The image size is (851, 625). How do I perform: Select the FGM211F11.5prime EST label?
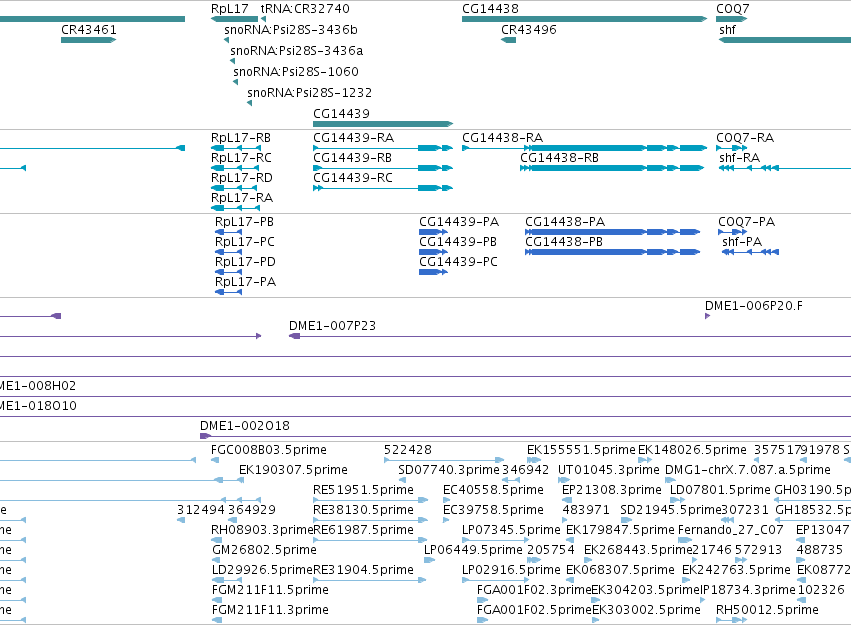[x=270, y=590]
